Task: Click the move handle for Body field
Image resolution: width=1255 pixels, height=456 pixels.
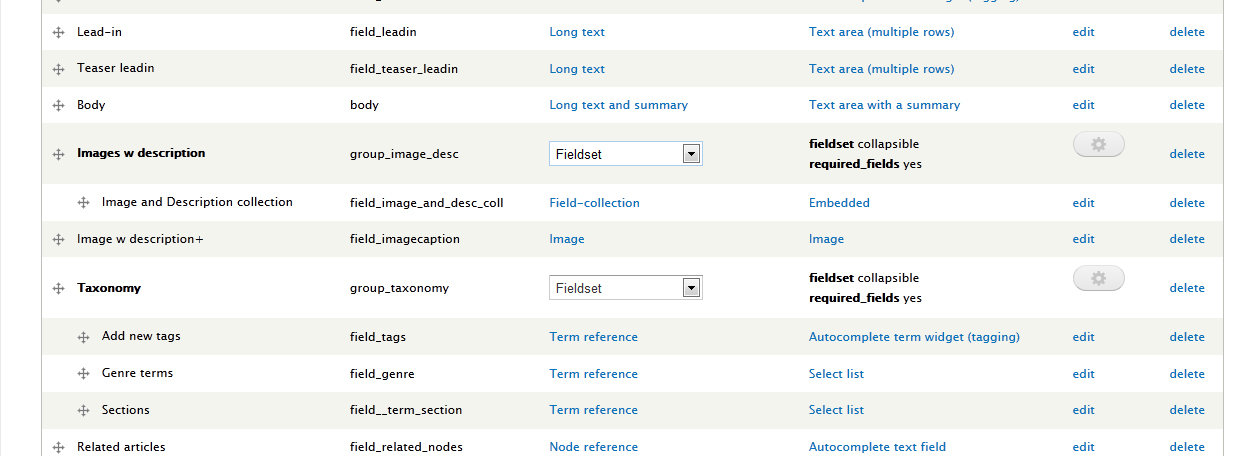Action: (58, 105)
